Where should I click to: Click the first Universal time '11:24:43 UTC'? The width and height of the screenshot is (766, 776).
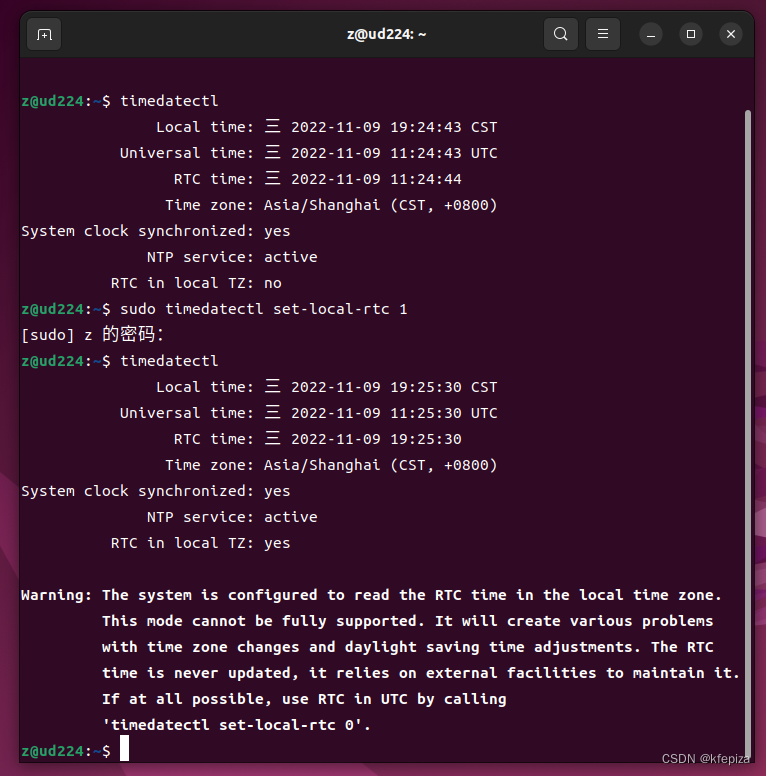443,153
